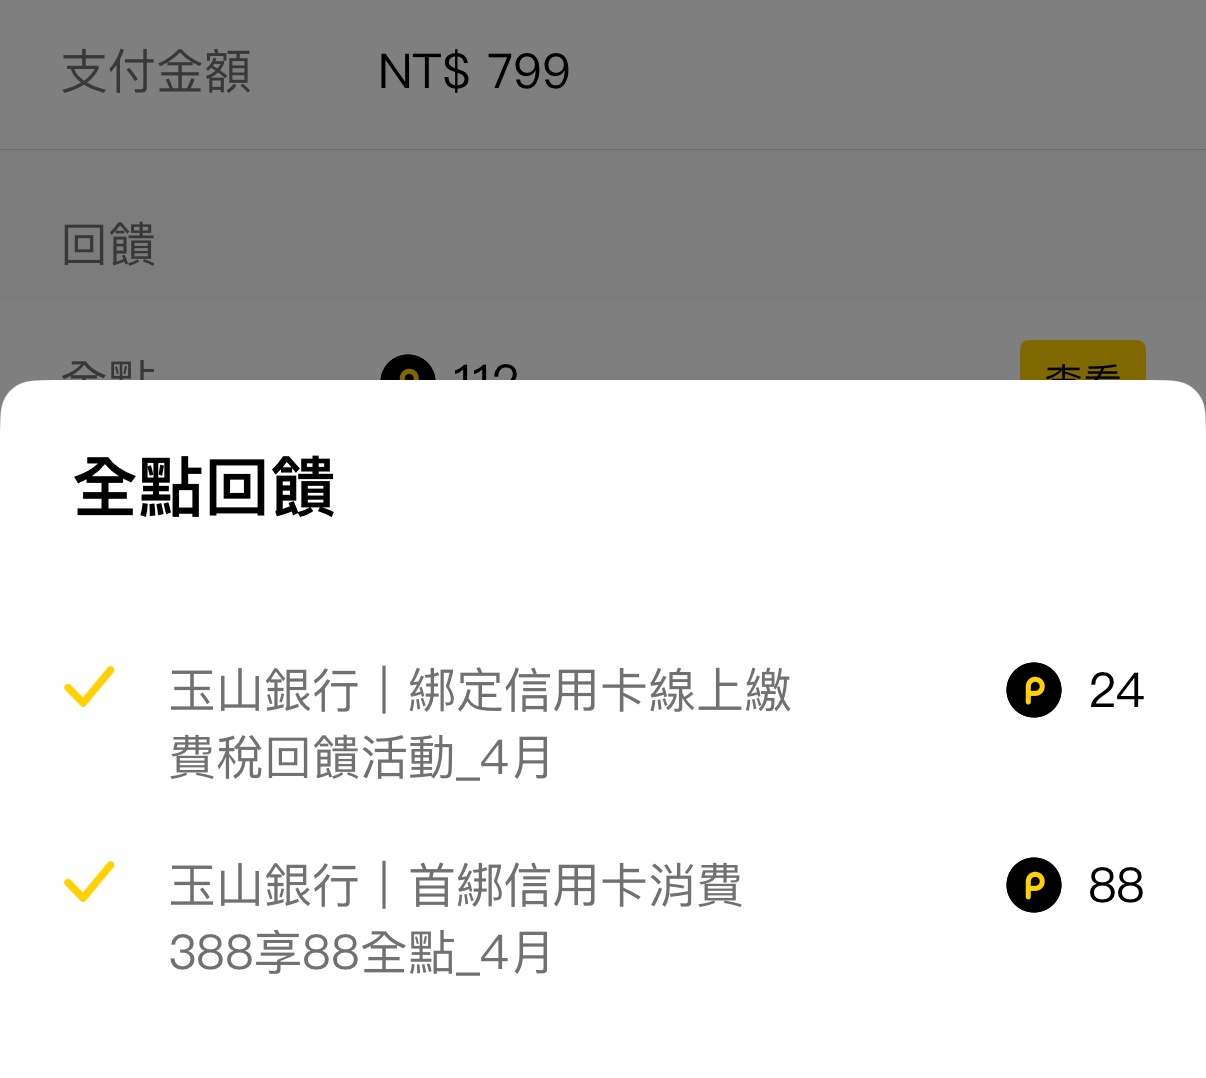Click the 88 points value
This screenshot has height=1078, width=1206.
pyautogui.click(x=1116, y=886)
